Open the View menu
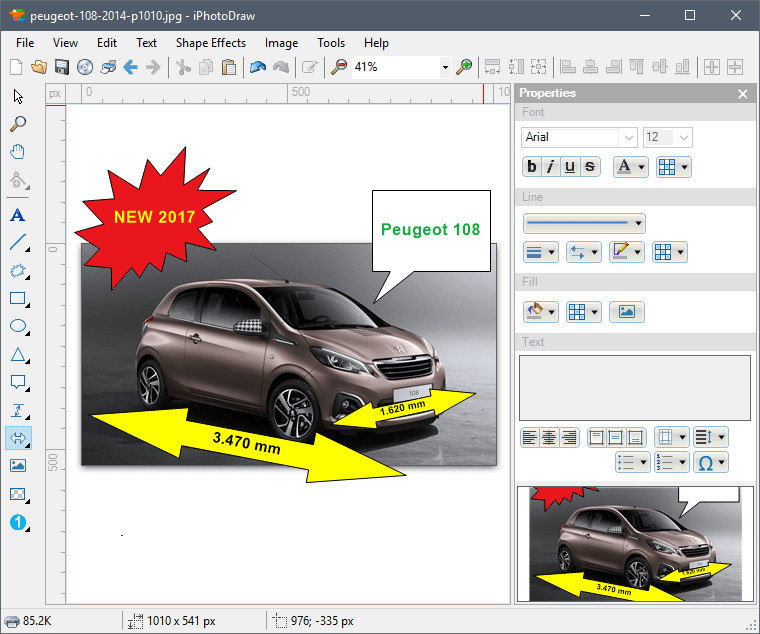The image size is (760, 634). pyautogui.click(x=65, y=43)
